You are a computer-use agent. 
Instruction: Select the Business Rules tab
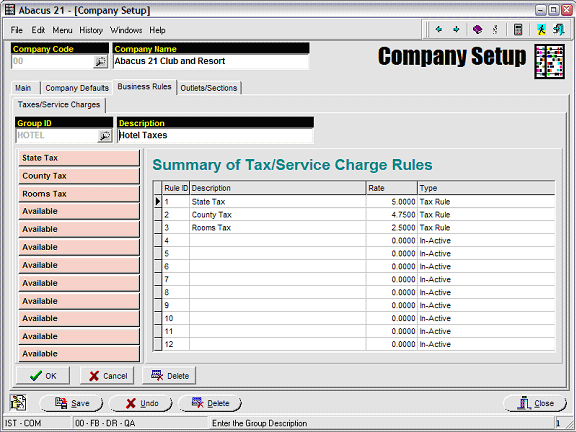144,87
